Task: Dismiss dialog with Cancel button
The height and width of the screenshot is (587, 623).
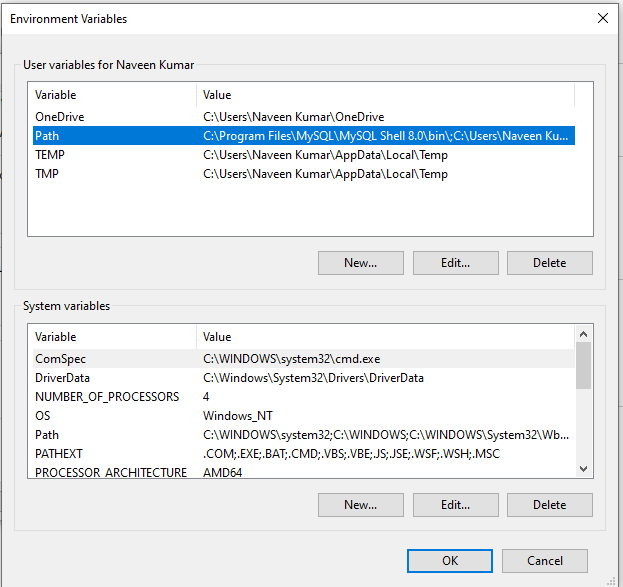Action: pos(545,561)
